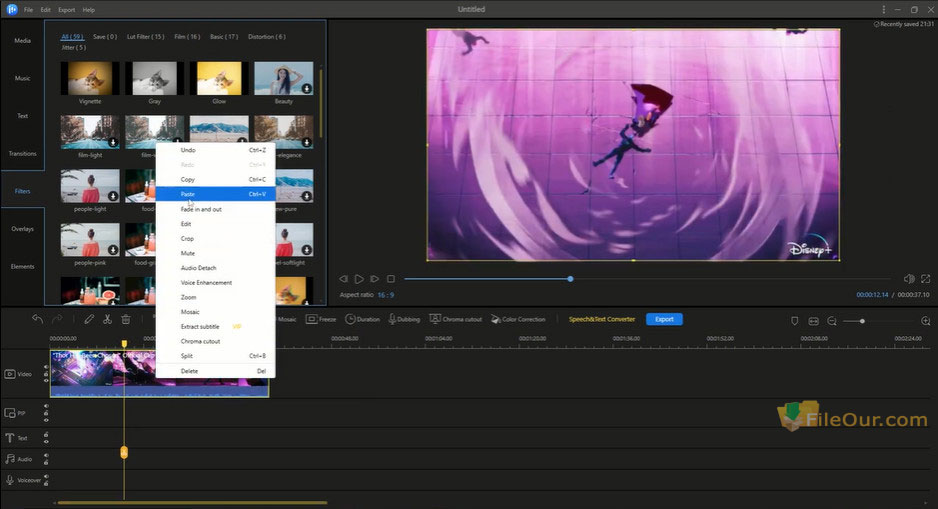This screenshot has height=509, width=938.
Task: Open the Chroma cutout tool in toolbar
Action: tap(456, 319)
